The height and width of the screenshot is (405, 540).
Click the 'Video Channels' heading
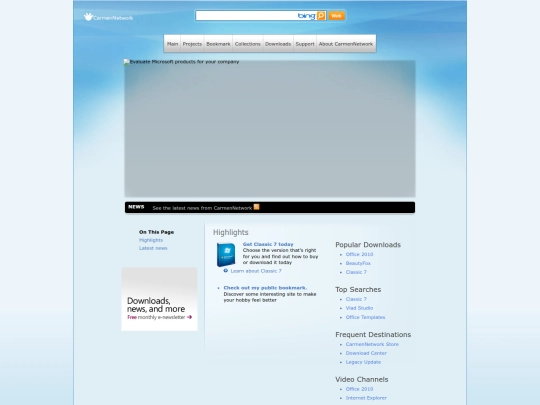click(362, 379)
